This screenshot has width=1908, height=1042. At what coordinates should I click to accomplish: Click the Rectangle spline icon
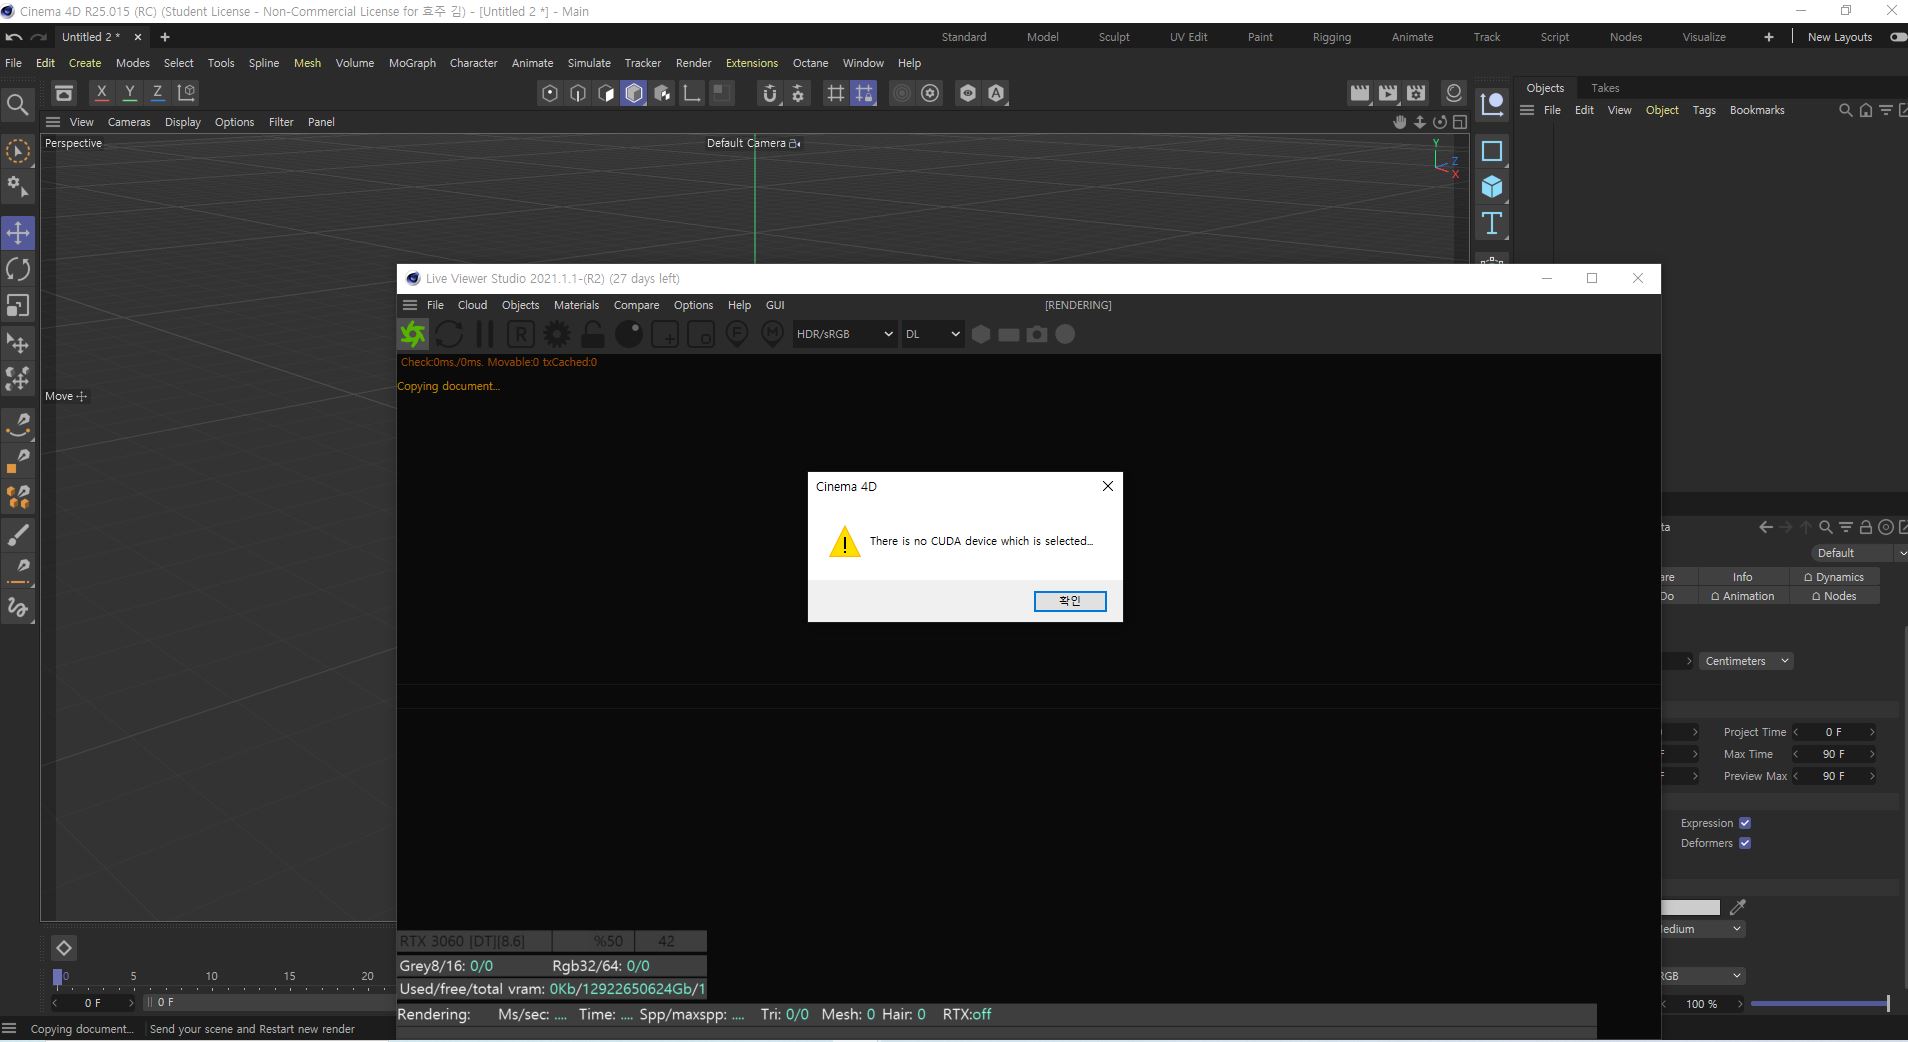point(1492,151)
